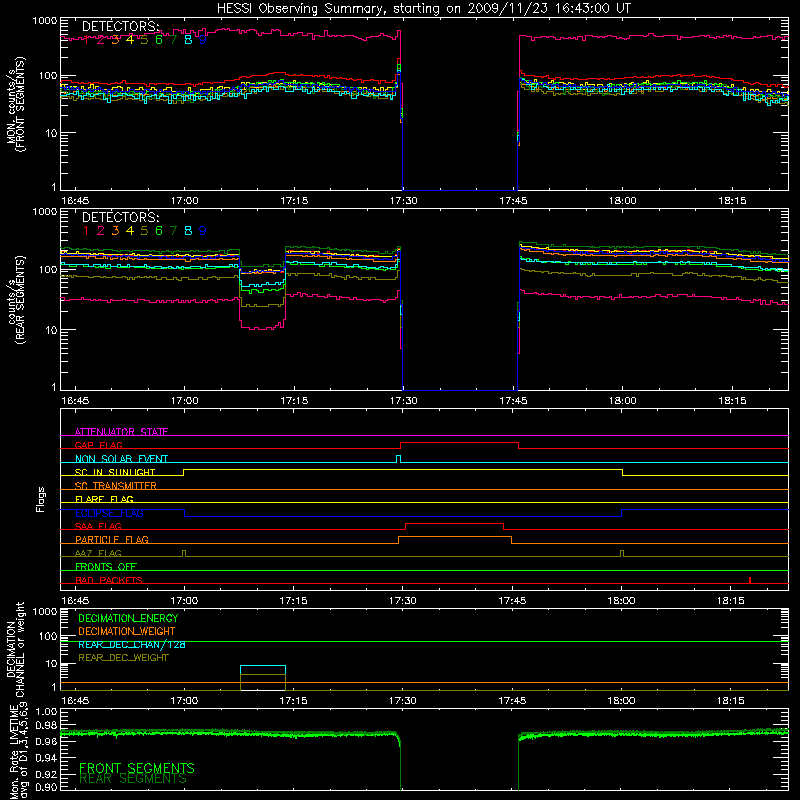Click the raised GAP_FLAG segment
The width and height of the screenshot is (800, 800).
(460, 443)
